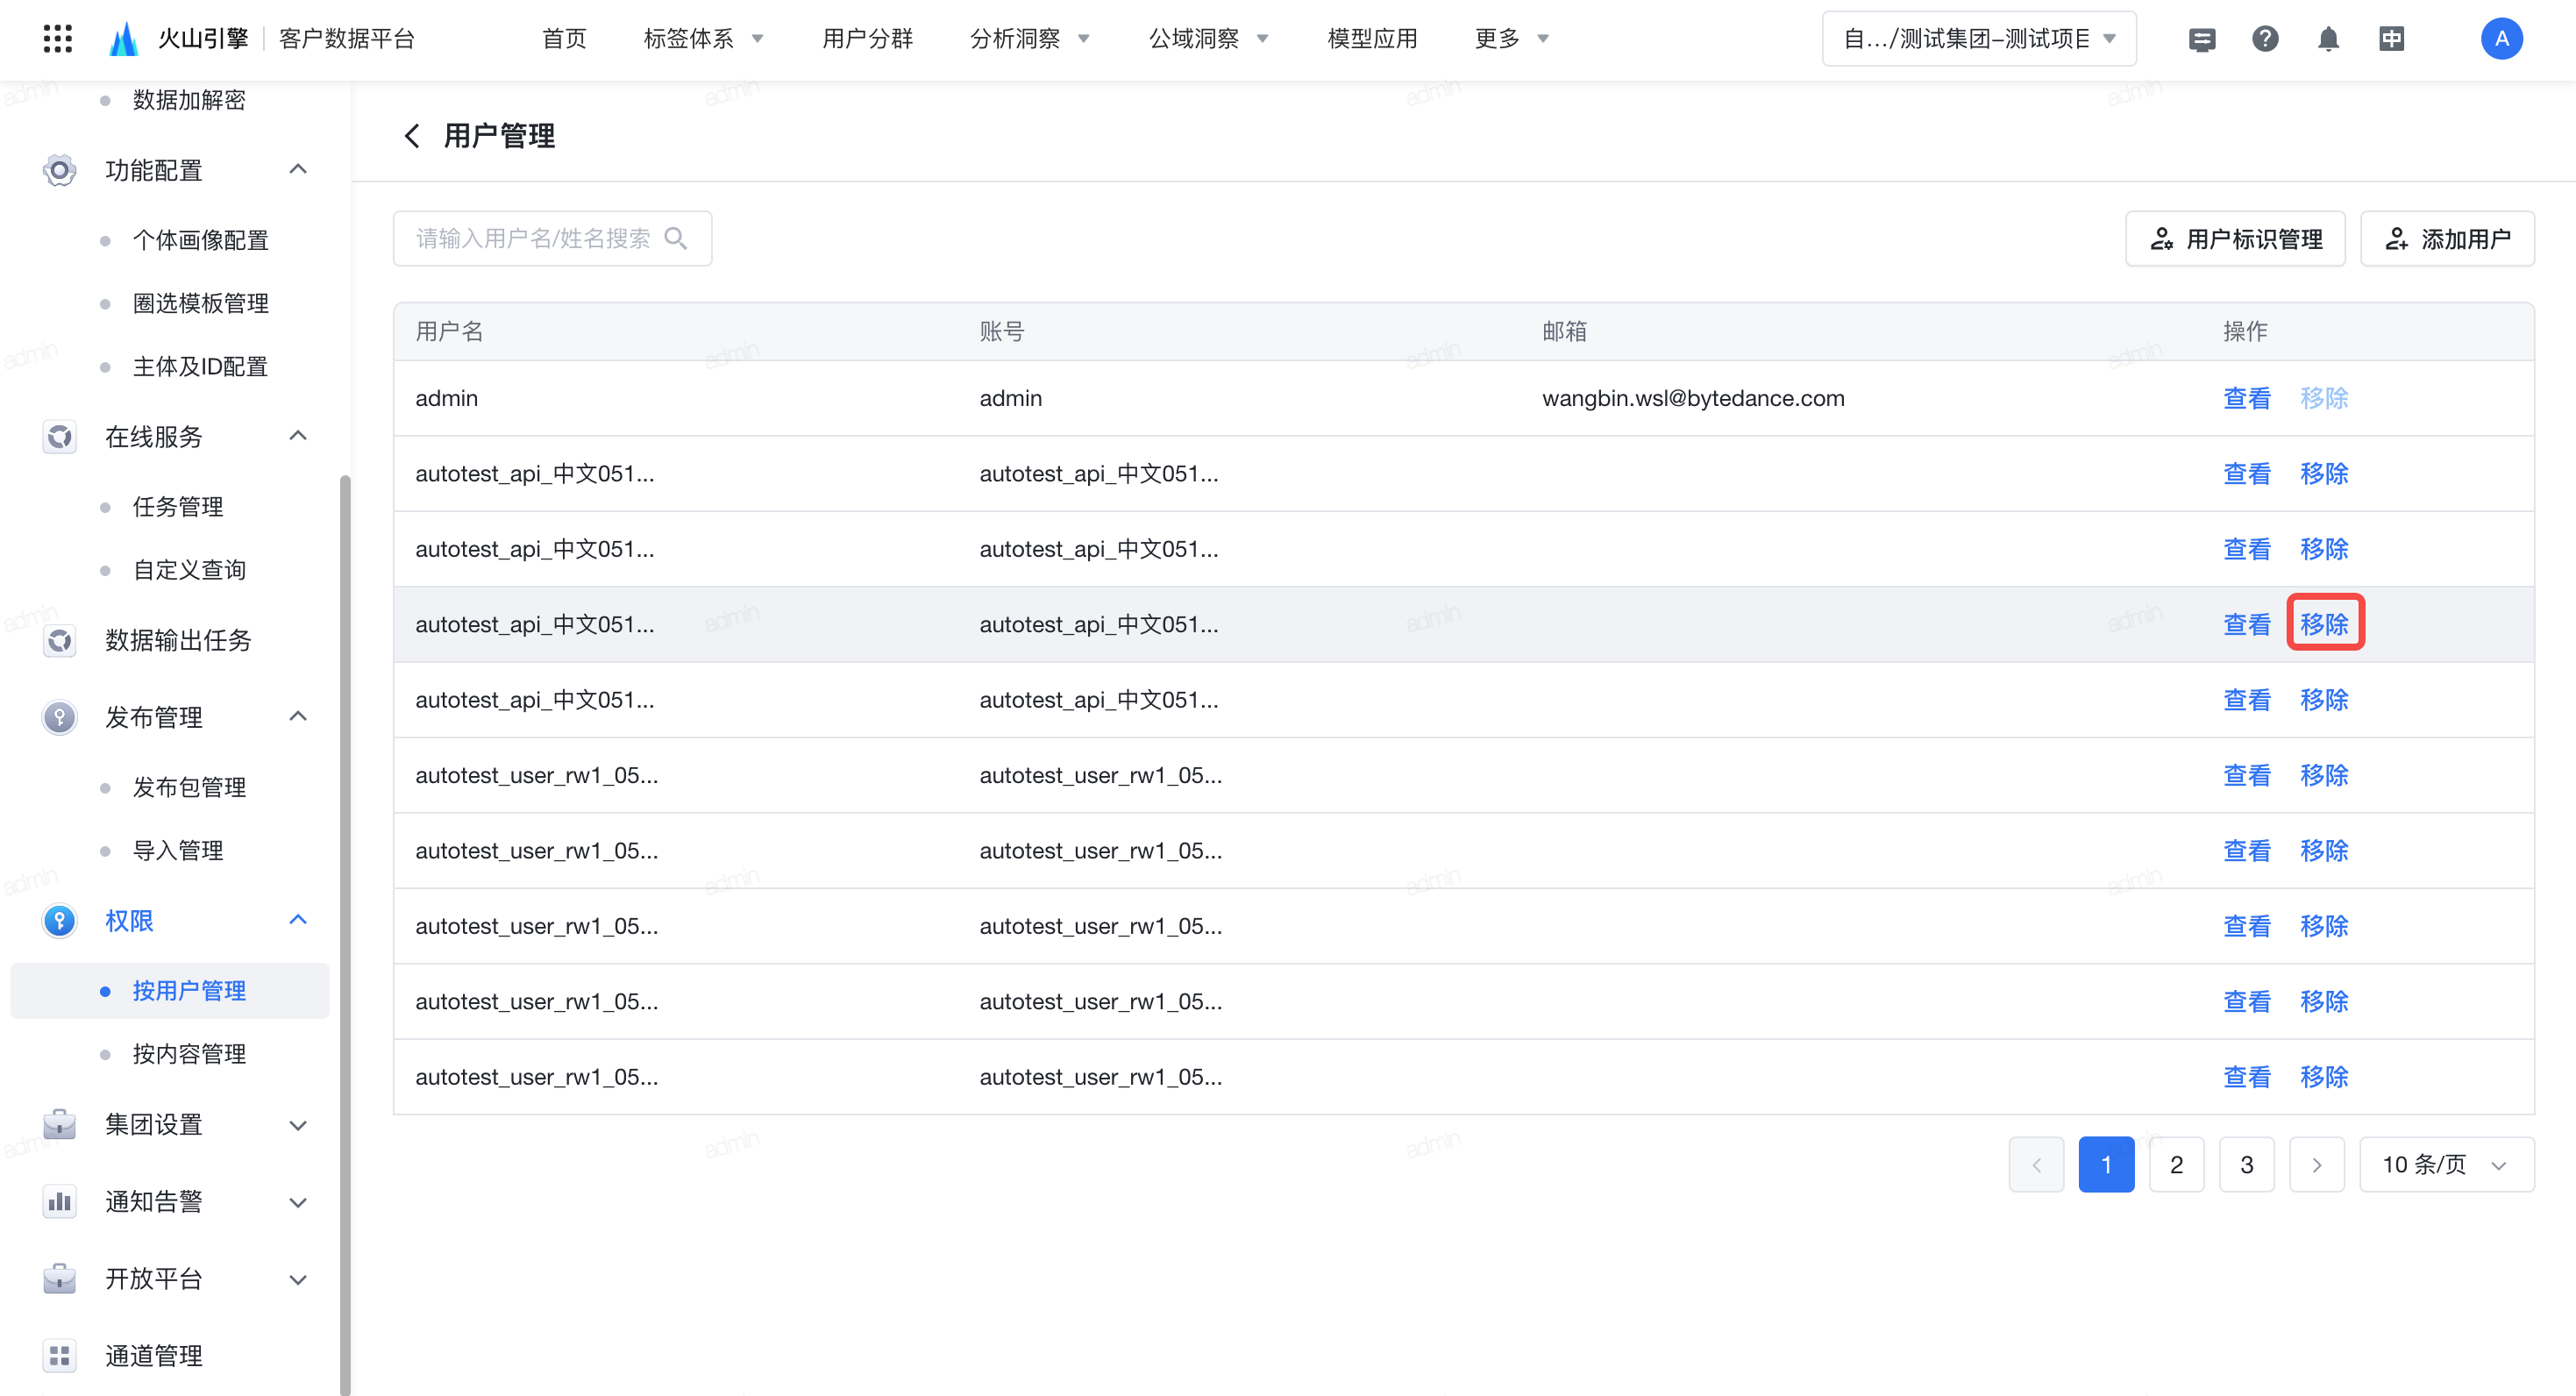Open the messages icon in header

click(2202, 39)
